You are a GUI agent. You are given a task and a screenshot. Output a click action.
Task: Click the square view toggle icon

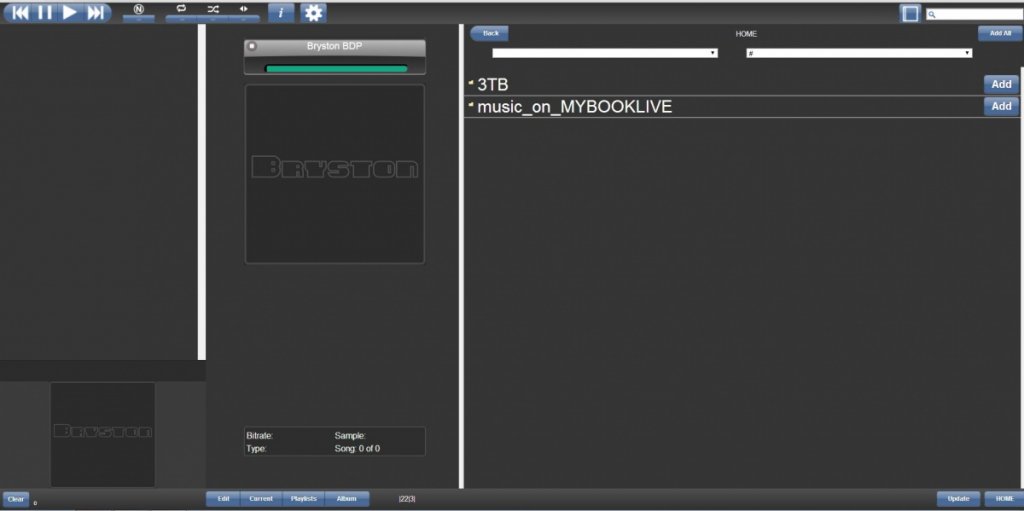[910, 14]
